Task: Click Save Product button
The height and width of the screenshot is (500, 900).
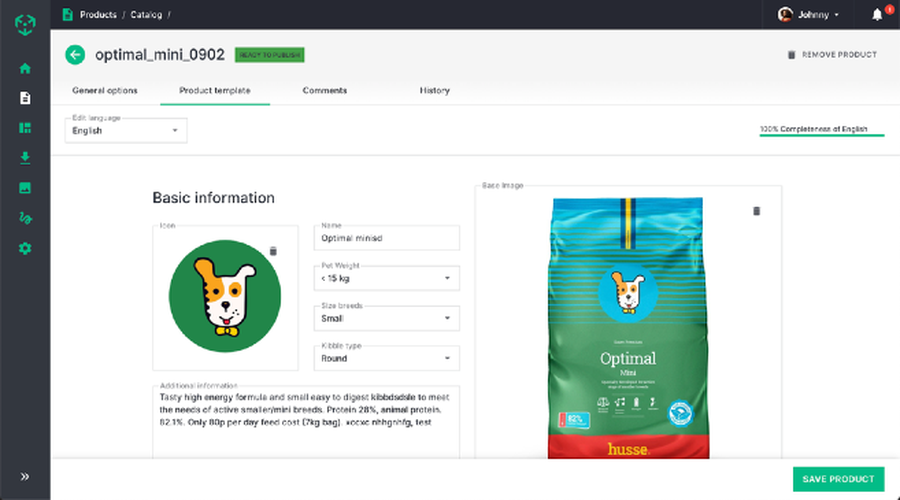Action: 839,479
